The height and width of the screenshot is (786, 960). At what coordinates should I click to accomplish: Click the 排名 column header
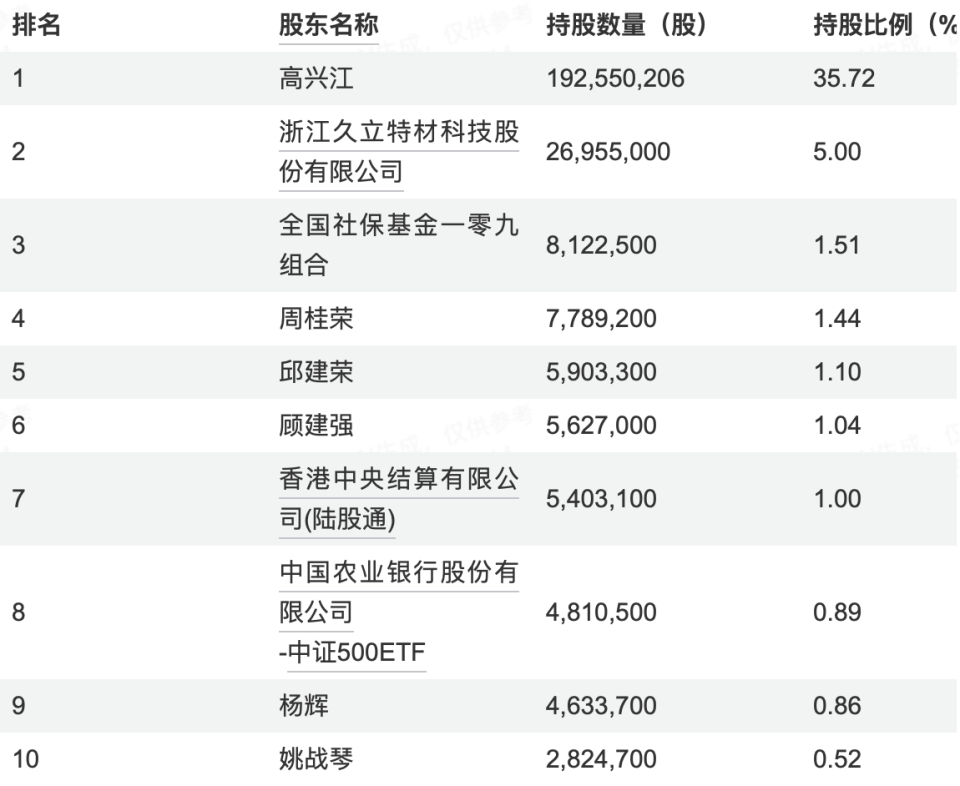36,25
